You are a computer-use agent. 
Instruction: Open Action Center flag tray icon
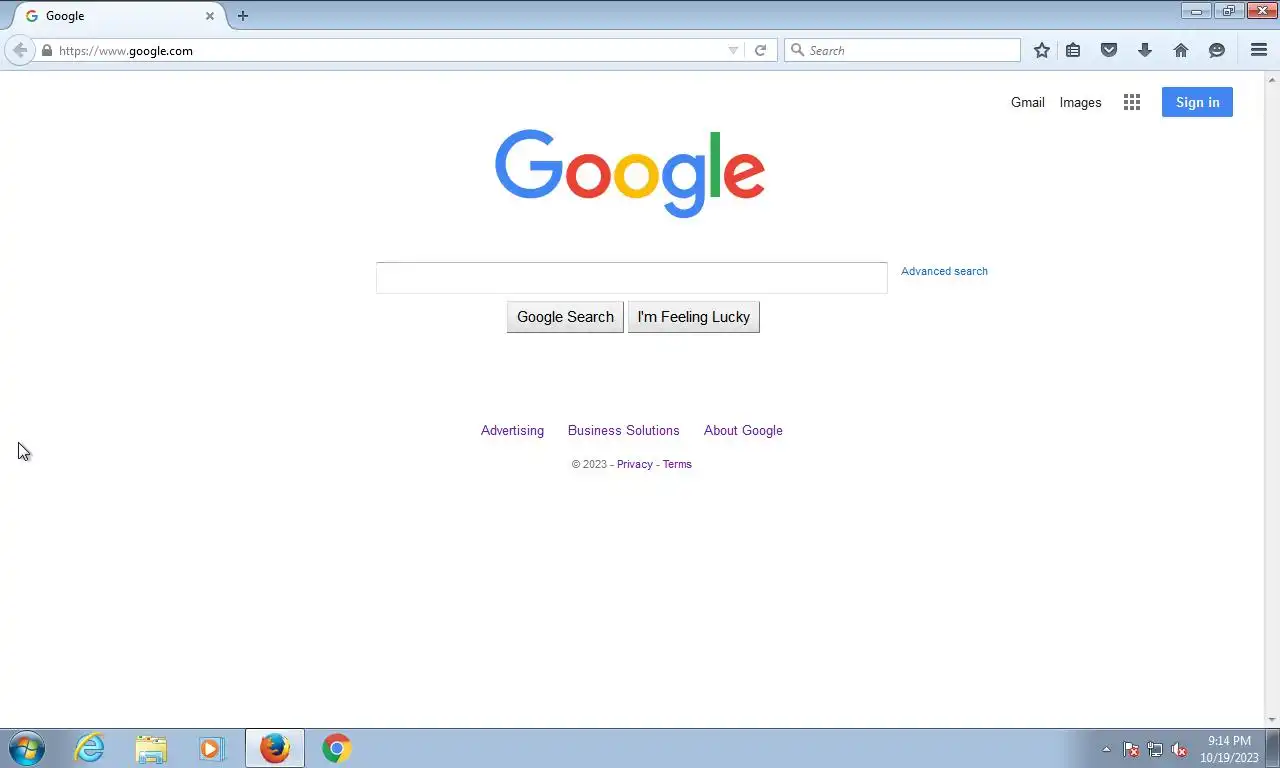point(1131,749)
